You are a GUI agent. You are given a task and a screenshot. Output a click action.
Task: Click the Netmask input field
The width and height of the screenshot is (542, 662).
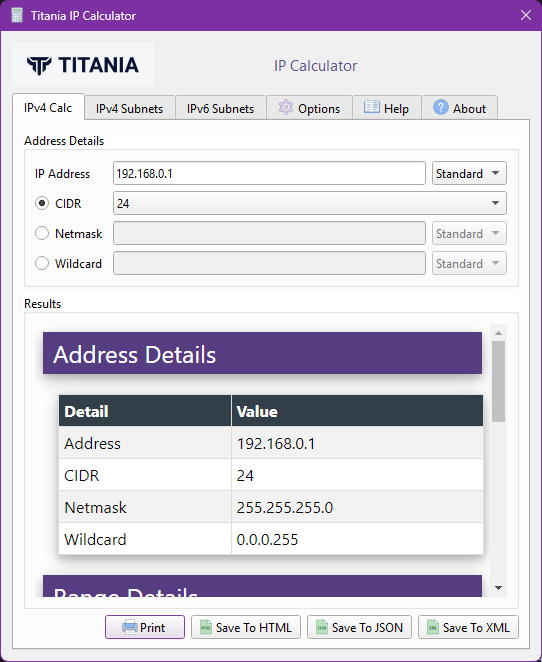pyautogui.click(x=269, y=233)
